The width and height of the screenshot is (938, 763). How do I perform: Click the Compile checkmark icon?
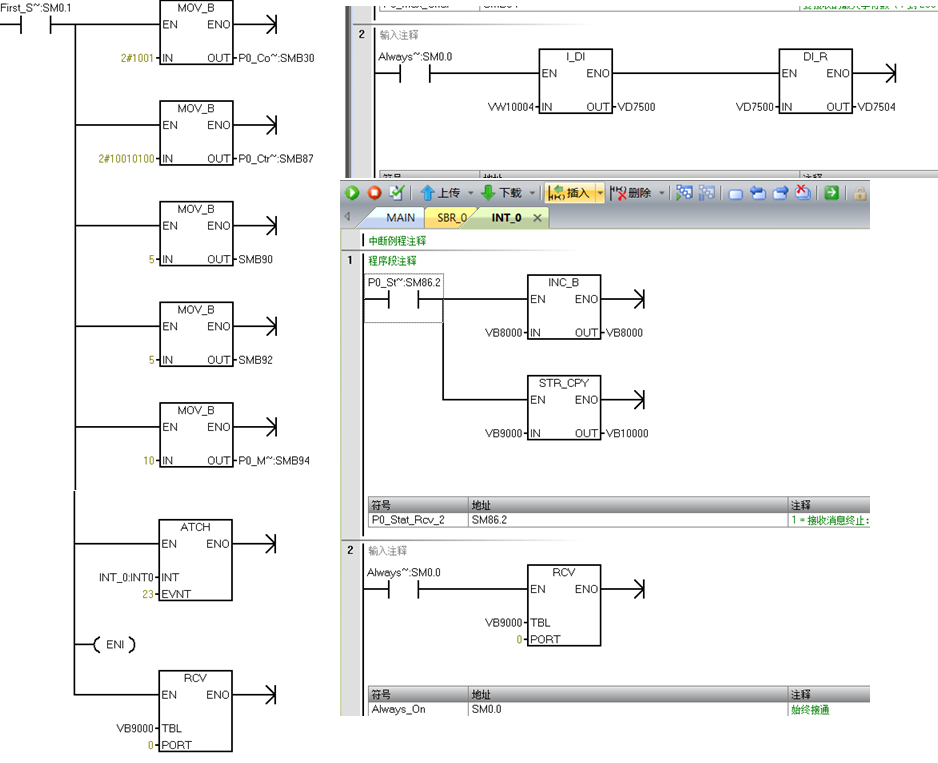tap(397, 193)
